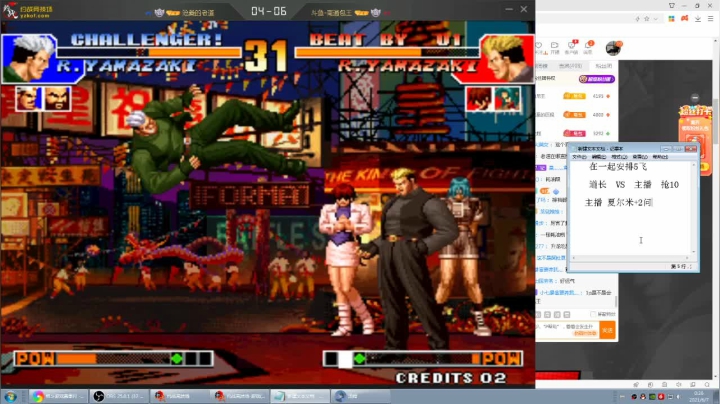Image resolution: width=720 pixels, height=404 pixels.
Task: Expand the dropdown chevron next to bookmark star
Action: [x=655, y=19]
